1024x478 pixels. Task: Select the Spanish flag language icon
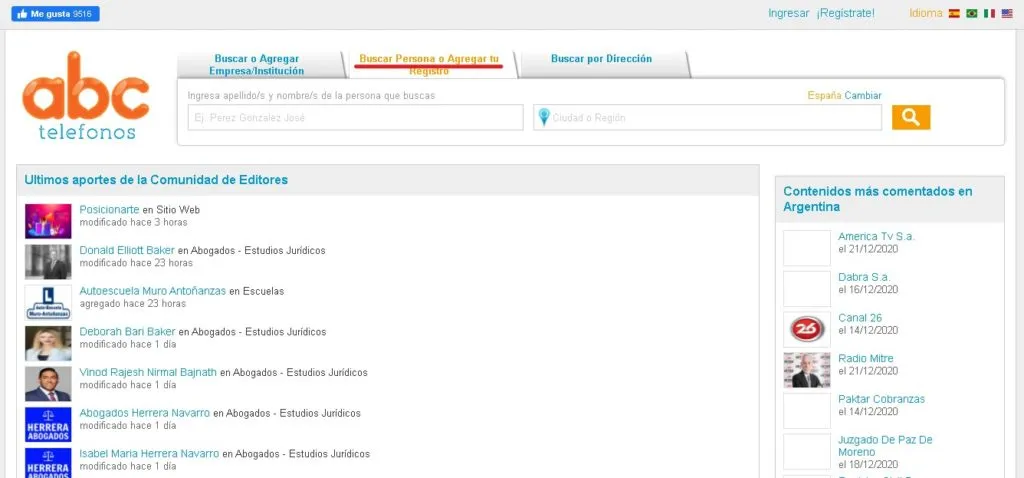click(x=954, y=13)
